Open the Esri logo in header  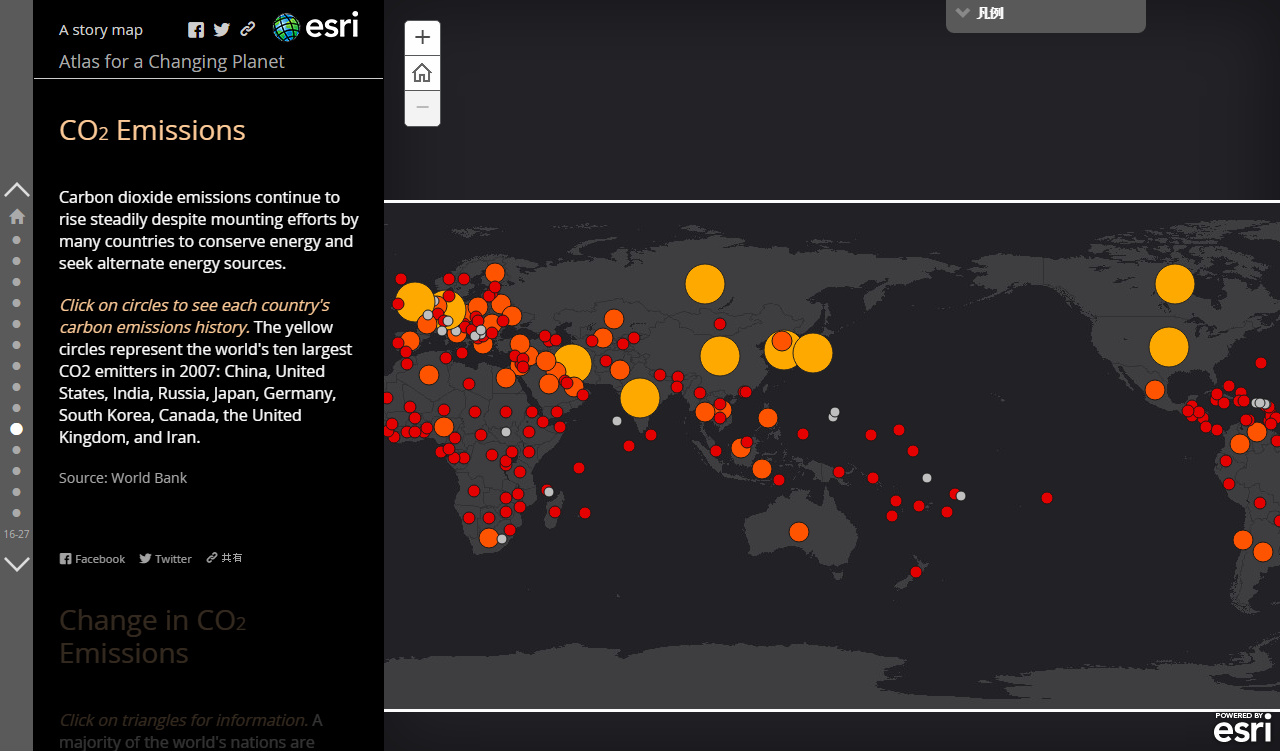pyautogui.click(x=316, y=27)
